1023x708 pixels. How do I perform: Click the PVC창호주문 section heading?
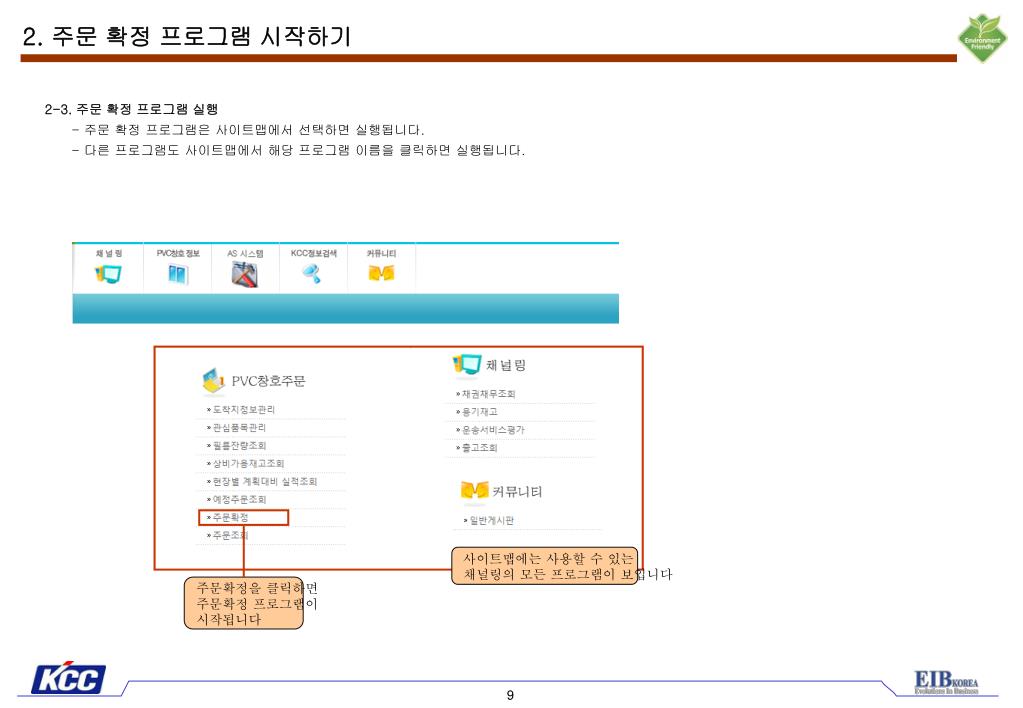point(268,381)
